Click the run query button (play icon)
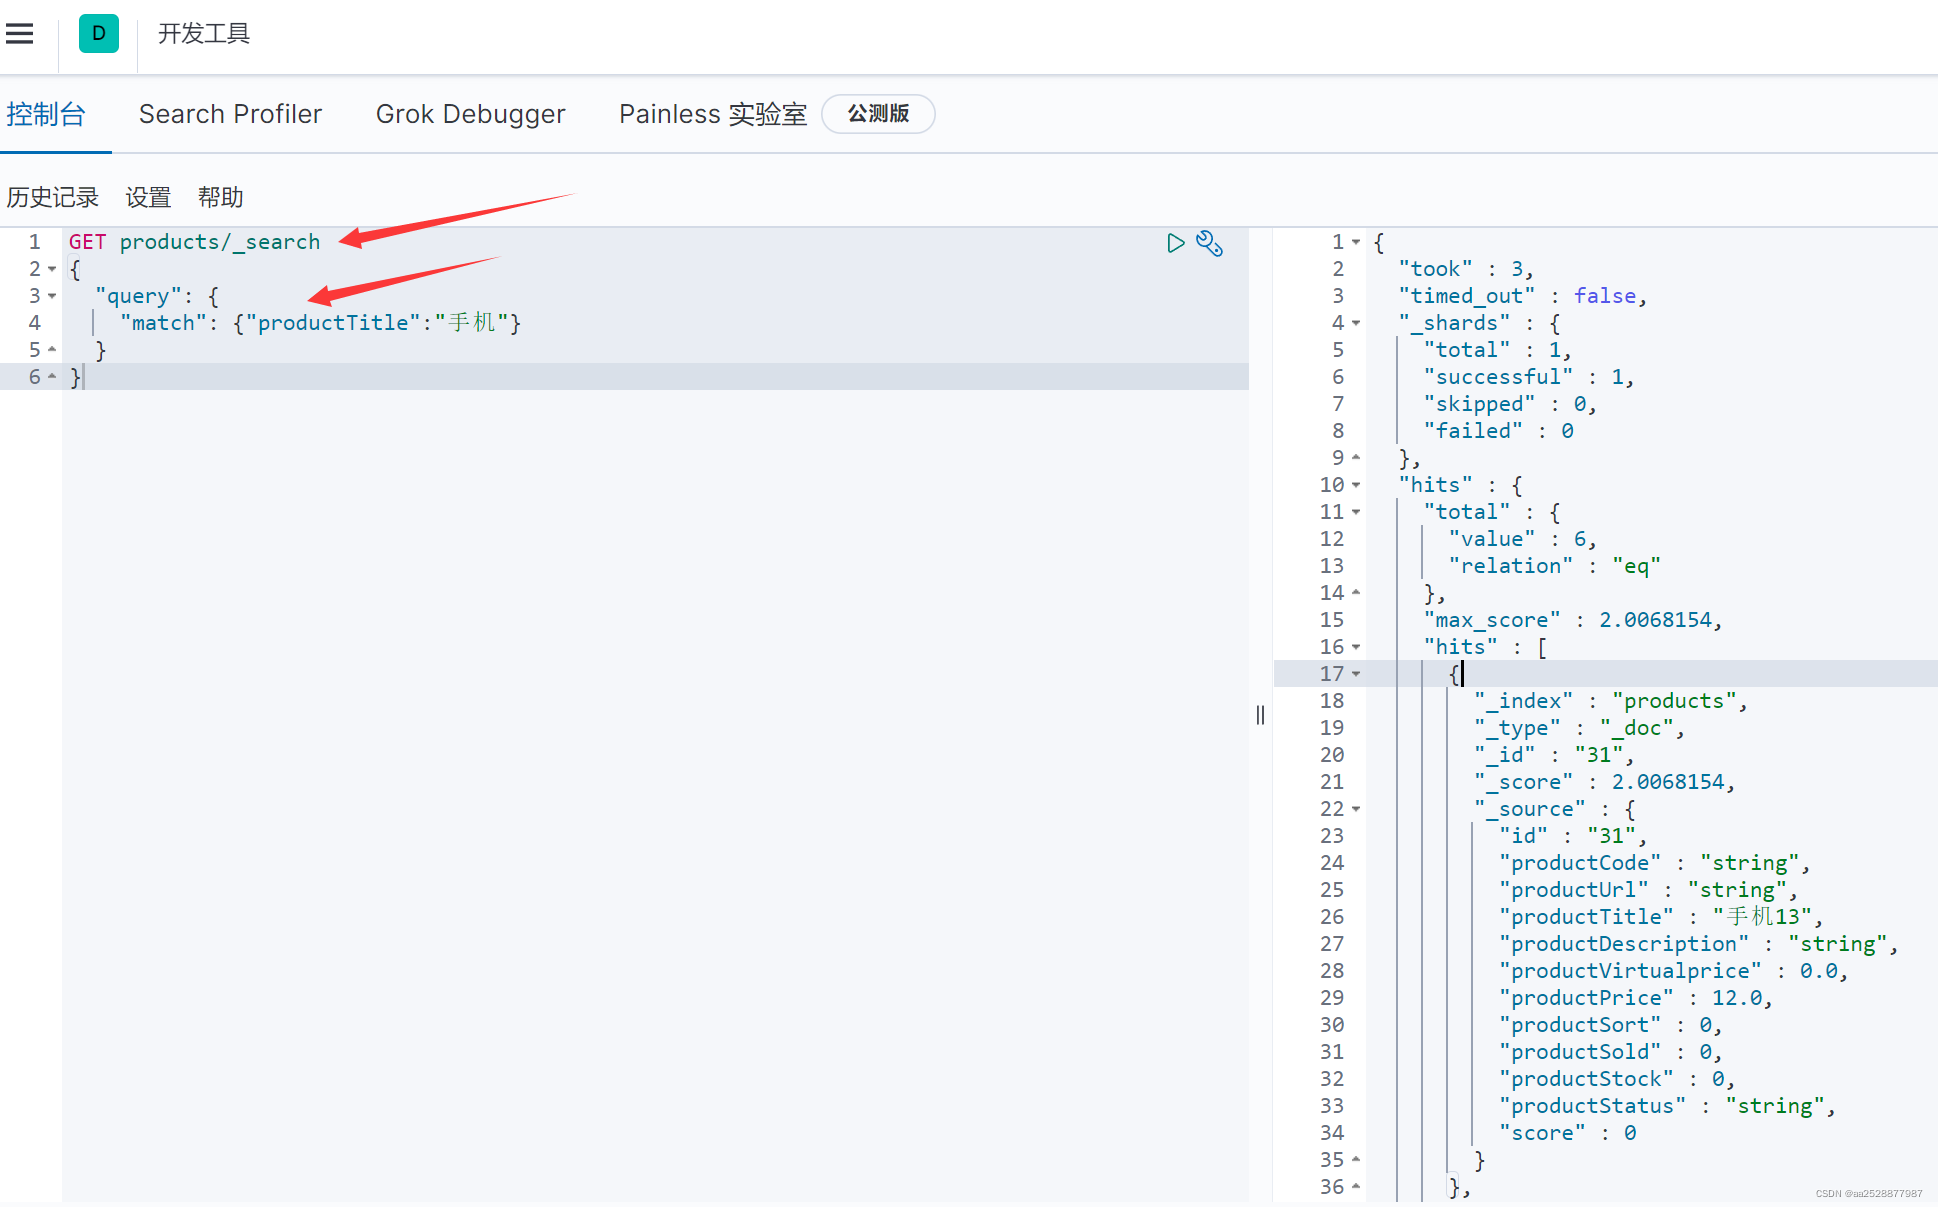1938x1207 pixels. pyautogui.click(x=1176, y=242)
